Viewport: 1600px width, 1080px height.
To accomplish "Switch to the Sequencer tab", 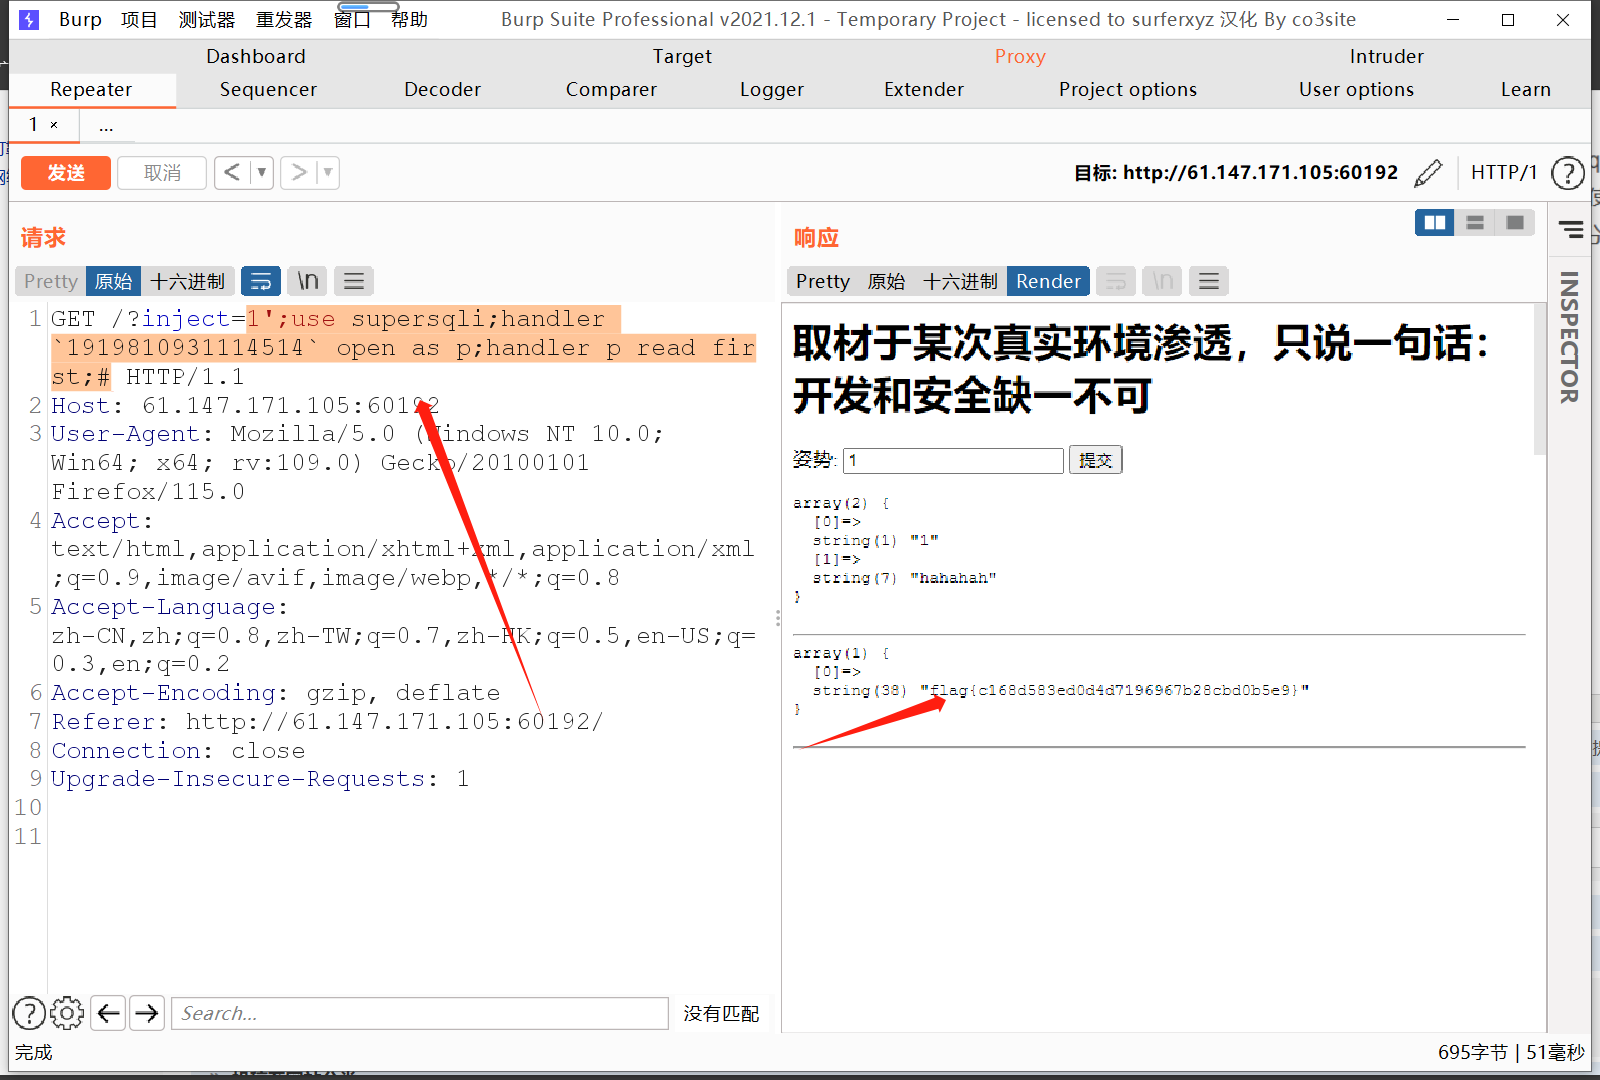I will tap(268, 90).
